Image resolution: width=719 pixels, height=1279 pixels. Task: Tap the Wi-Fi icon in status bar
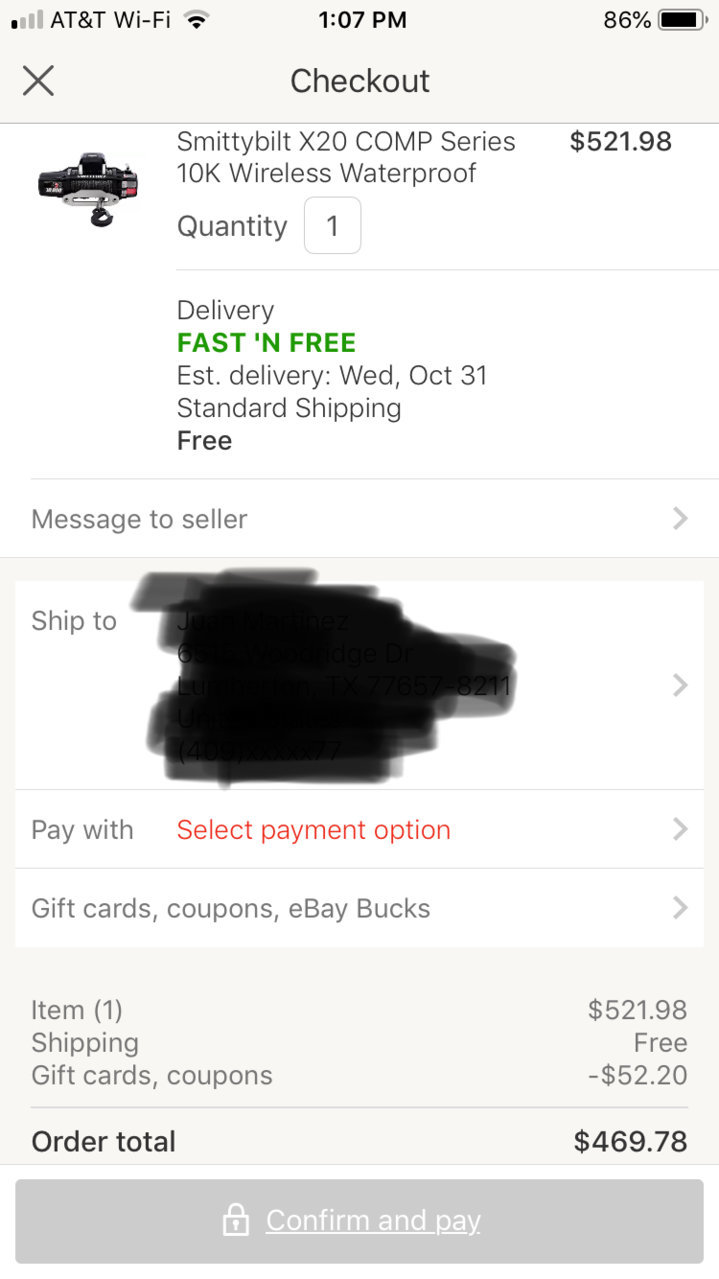click(x=197, y=20)
